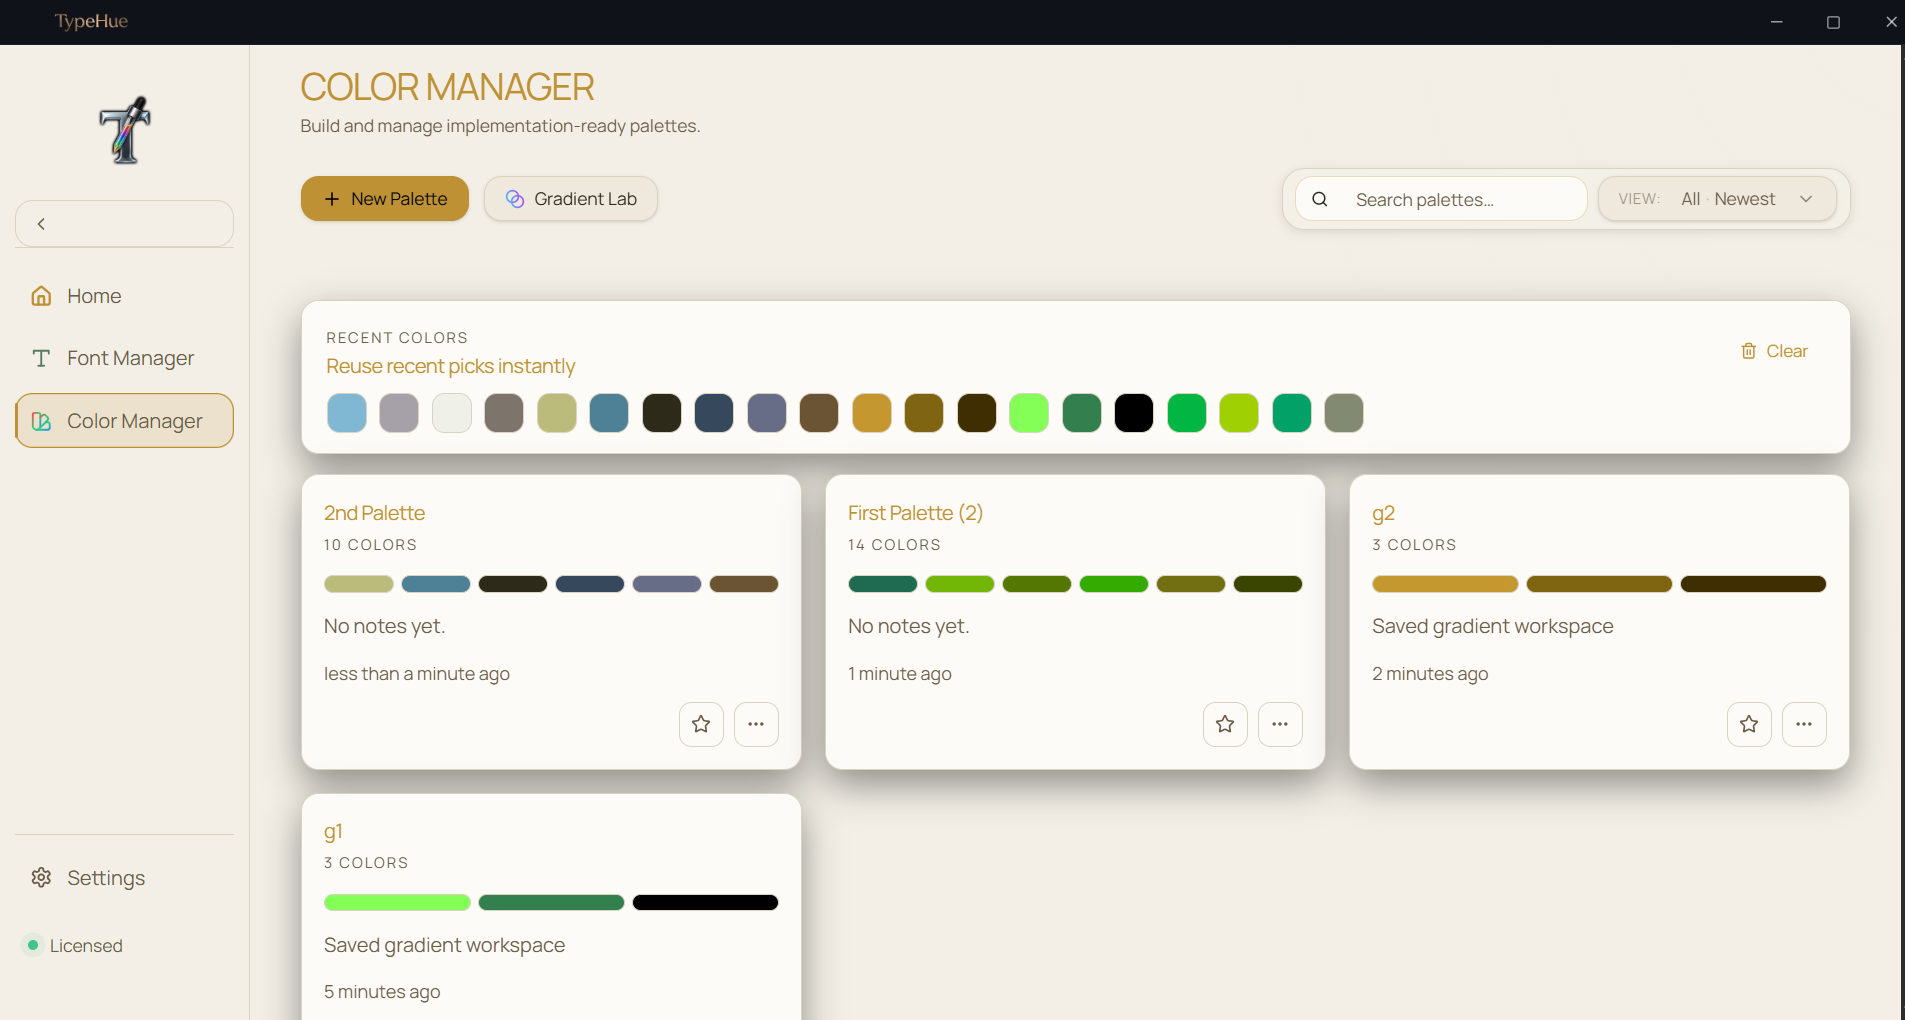This screenshot has width=1905, height=1020.
Task: Favorite the g2 palette with star
Action: click(1749, 724)
